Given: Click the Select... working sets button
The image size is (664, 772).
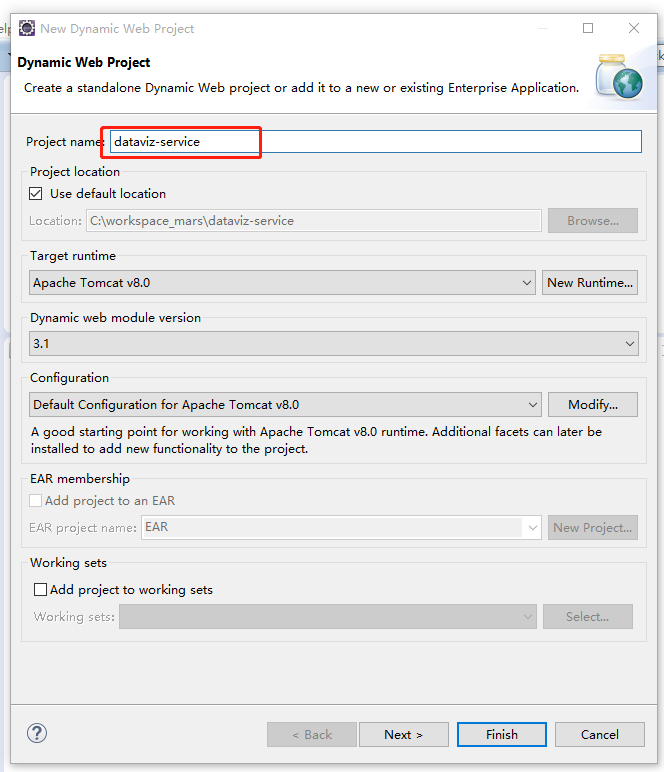Looking at the screenshot, I should point(588,616).
